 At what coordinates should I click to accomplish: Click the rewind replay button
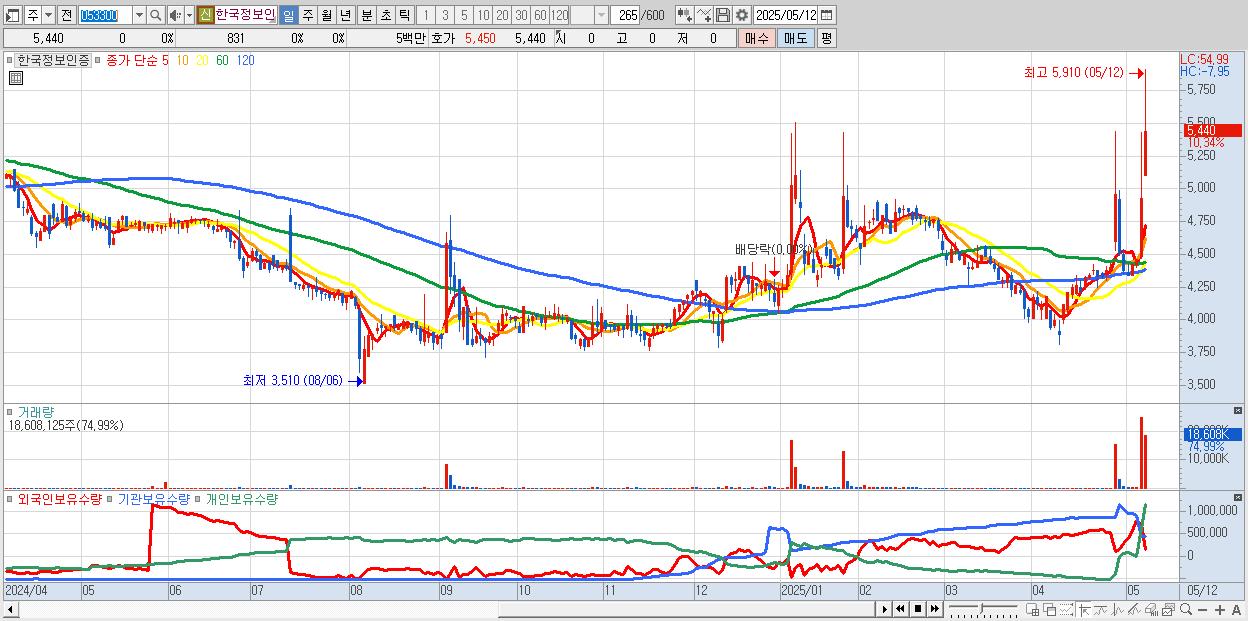900,609
